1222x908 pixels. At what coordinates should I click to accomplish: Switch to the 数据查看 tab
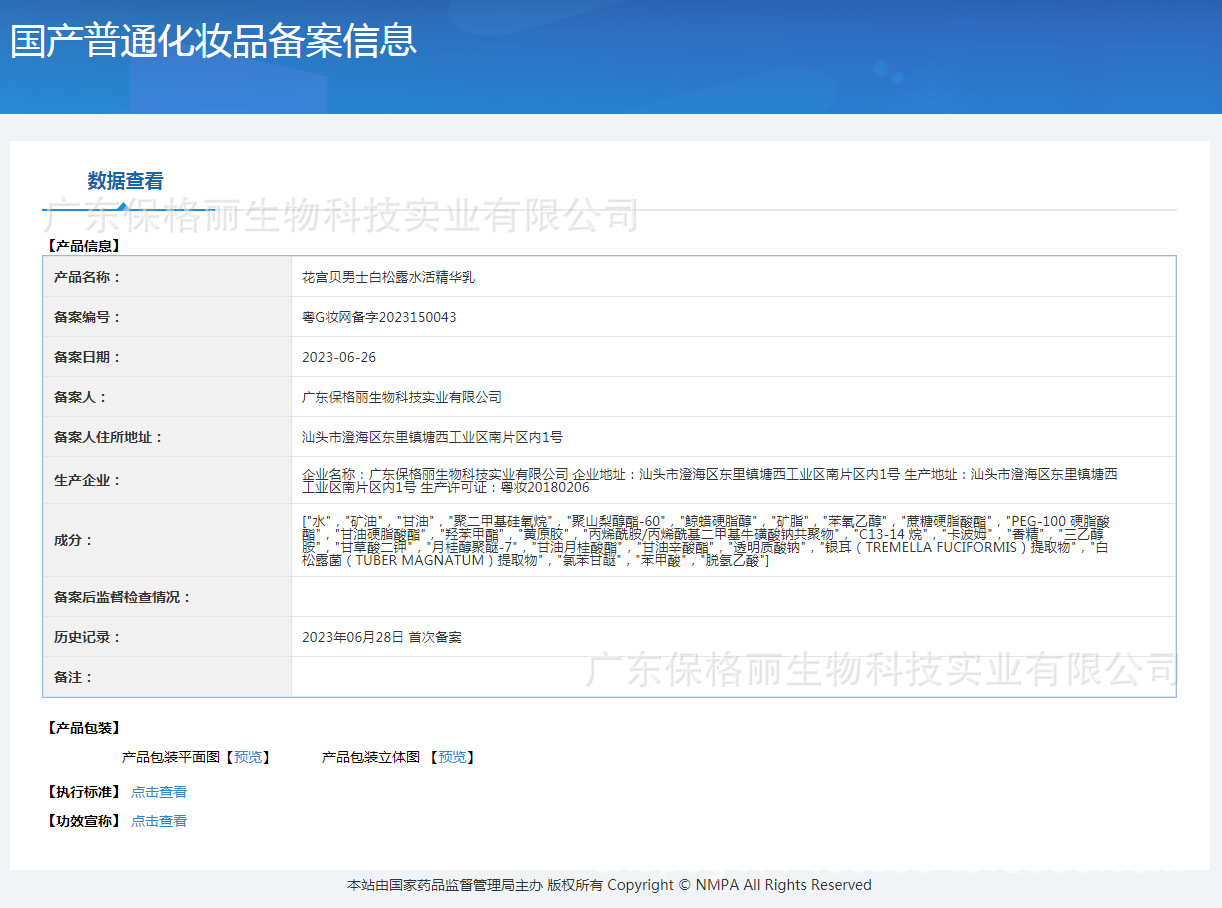125,181
